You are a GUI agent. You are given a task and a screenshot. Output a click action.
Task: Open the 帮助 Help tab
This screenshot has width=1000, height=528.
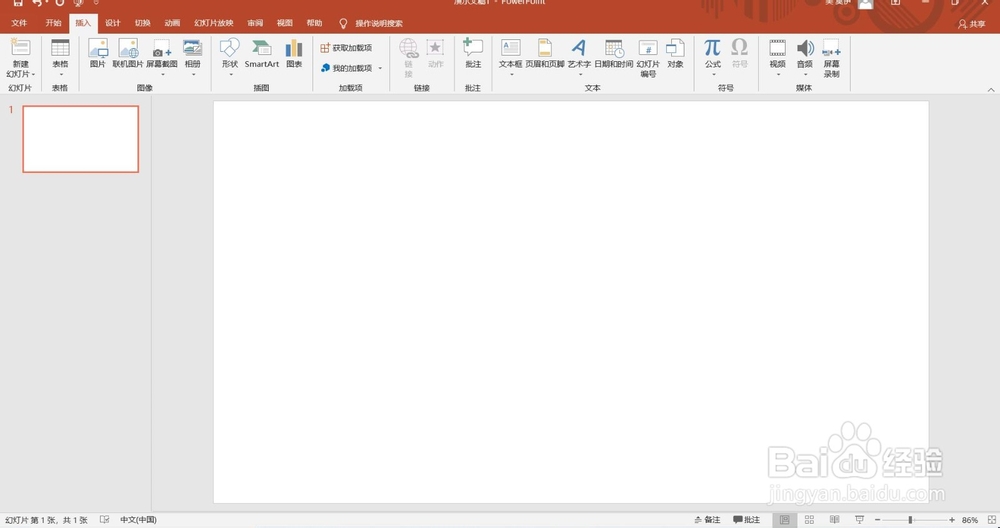[x=314, y=23]
